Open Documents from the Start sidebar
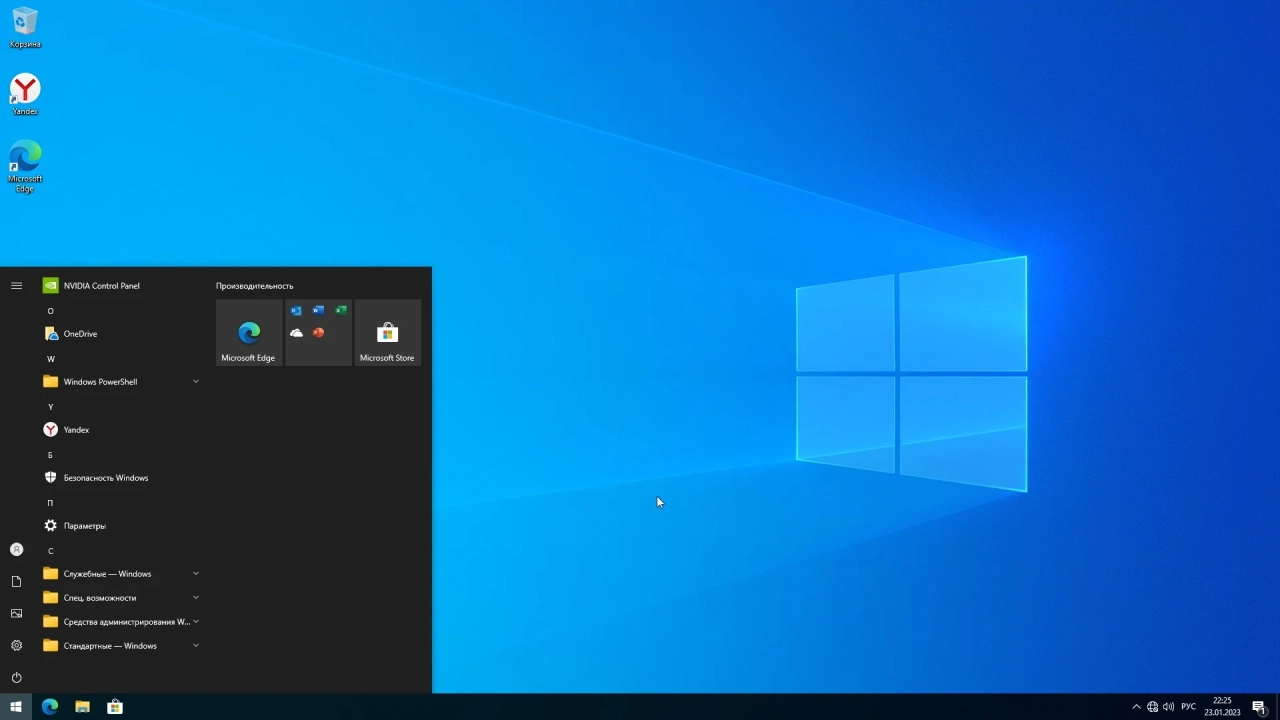Image resolution: width=1280 pixels, height=720 pixels. (x=16, y=582)
